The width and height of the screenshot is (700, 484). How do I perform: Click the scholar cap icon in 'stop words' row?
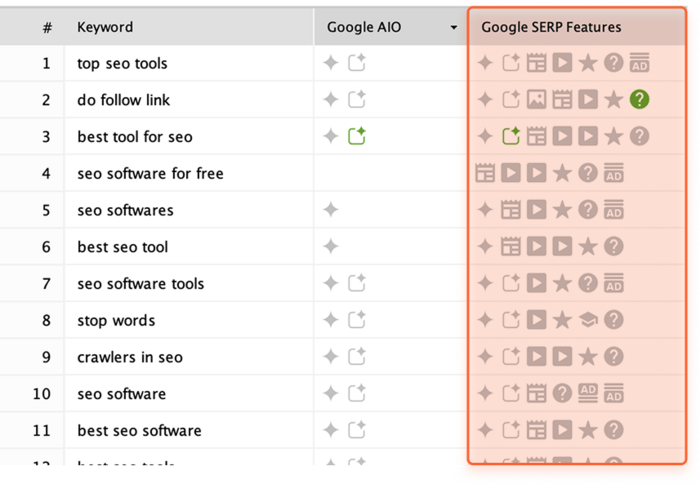point(588,320)
